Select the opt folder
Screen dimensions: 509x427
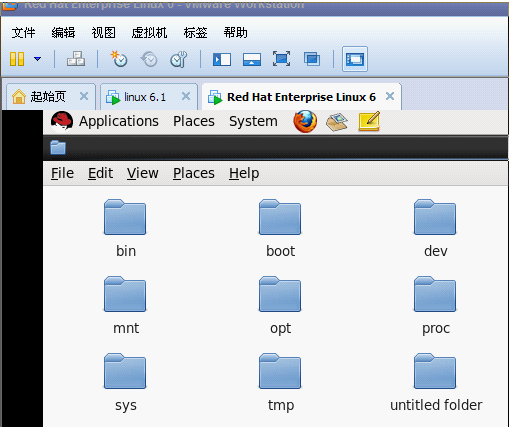point(280,294)
